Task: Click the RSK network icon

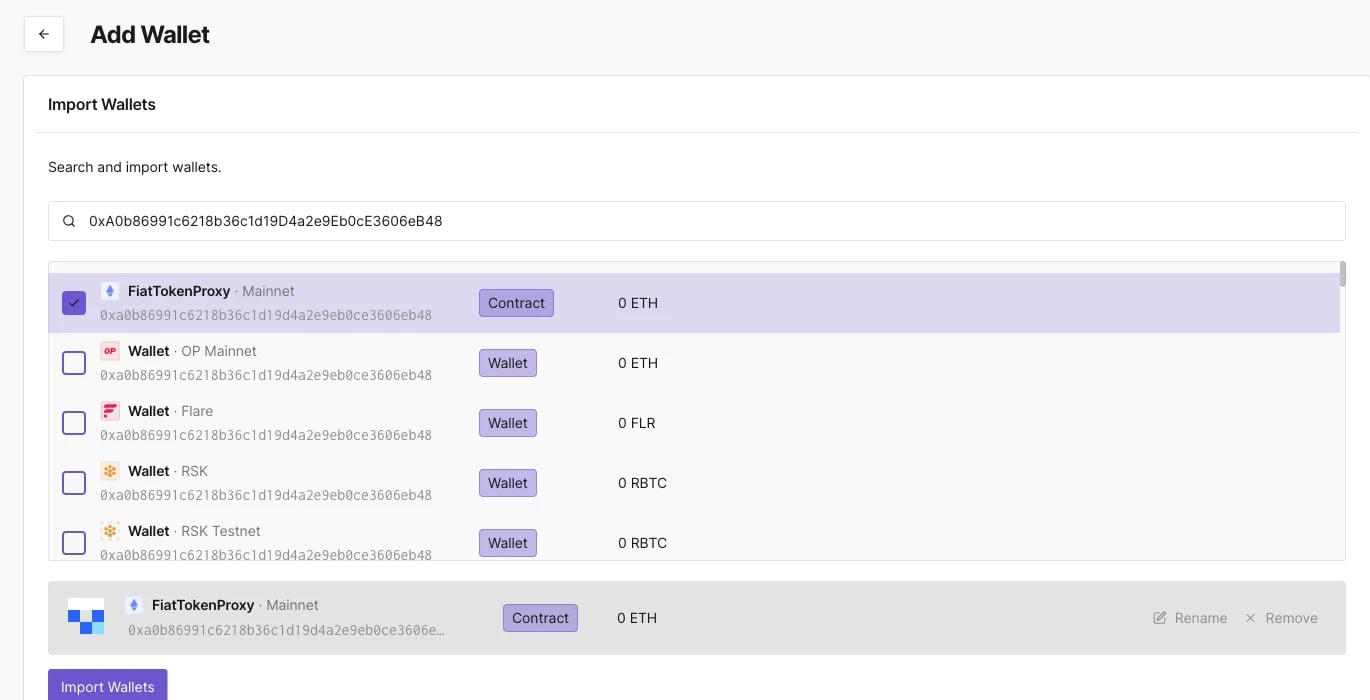Action: (x=110, y=471)
